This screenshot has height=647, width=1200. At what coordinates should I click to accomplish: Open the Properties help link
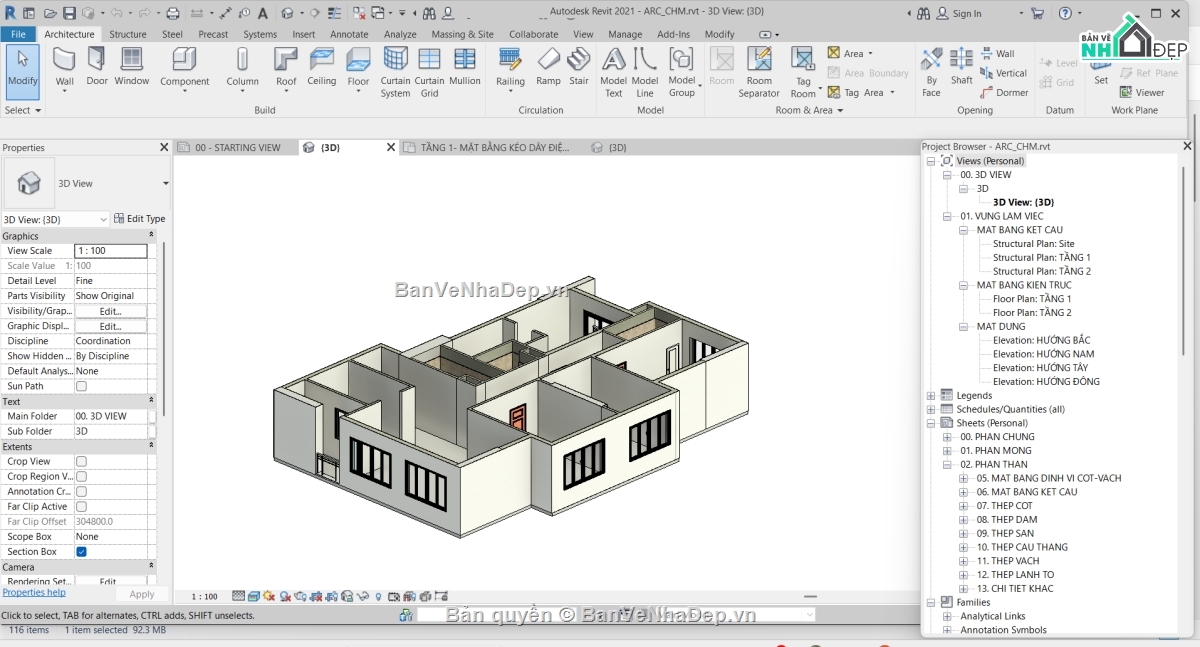point(34,593)
